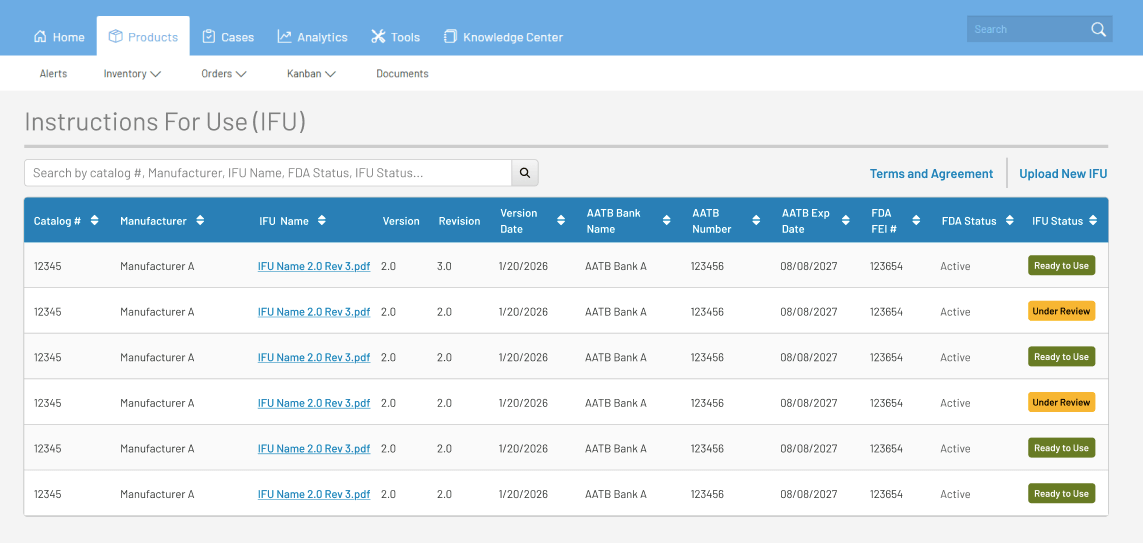Click the top-right header search icon
This screenshot has height=543, width=1143.
point(1098,29)
